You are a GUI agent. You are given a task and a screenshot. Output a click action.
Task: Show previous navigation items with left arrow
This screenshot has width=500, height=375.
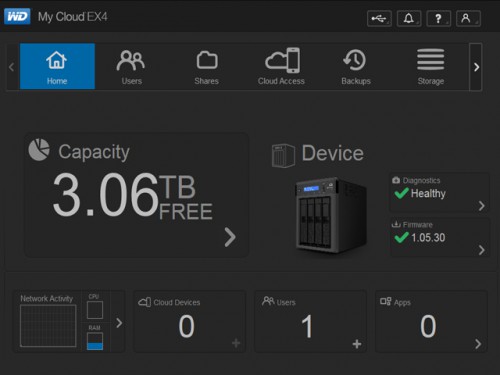pos(12,67)
